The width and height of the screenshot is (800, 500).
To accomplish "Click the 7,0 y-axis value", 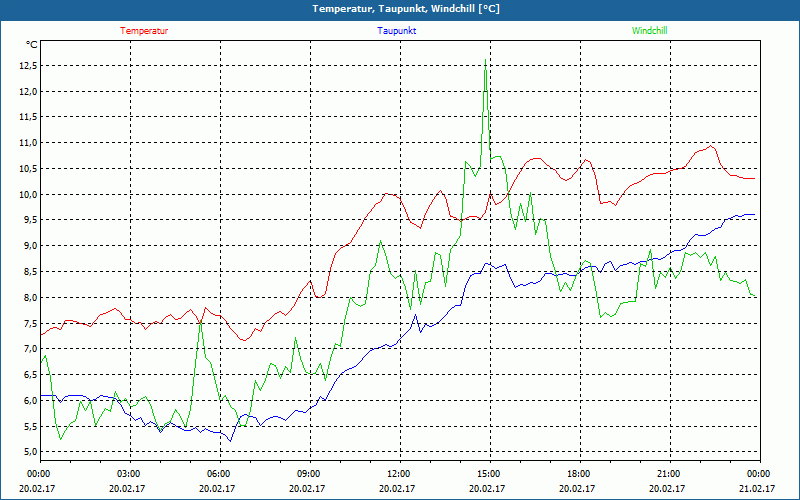I will [31, 348].
